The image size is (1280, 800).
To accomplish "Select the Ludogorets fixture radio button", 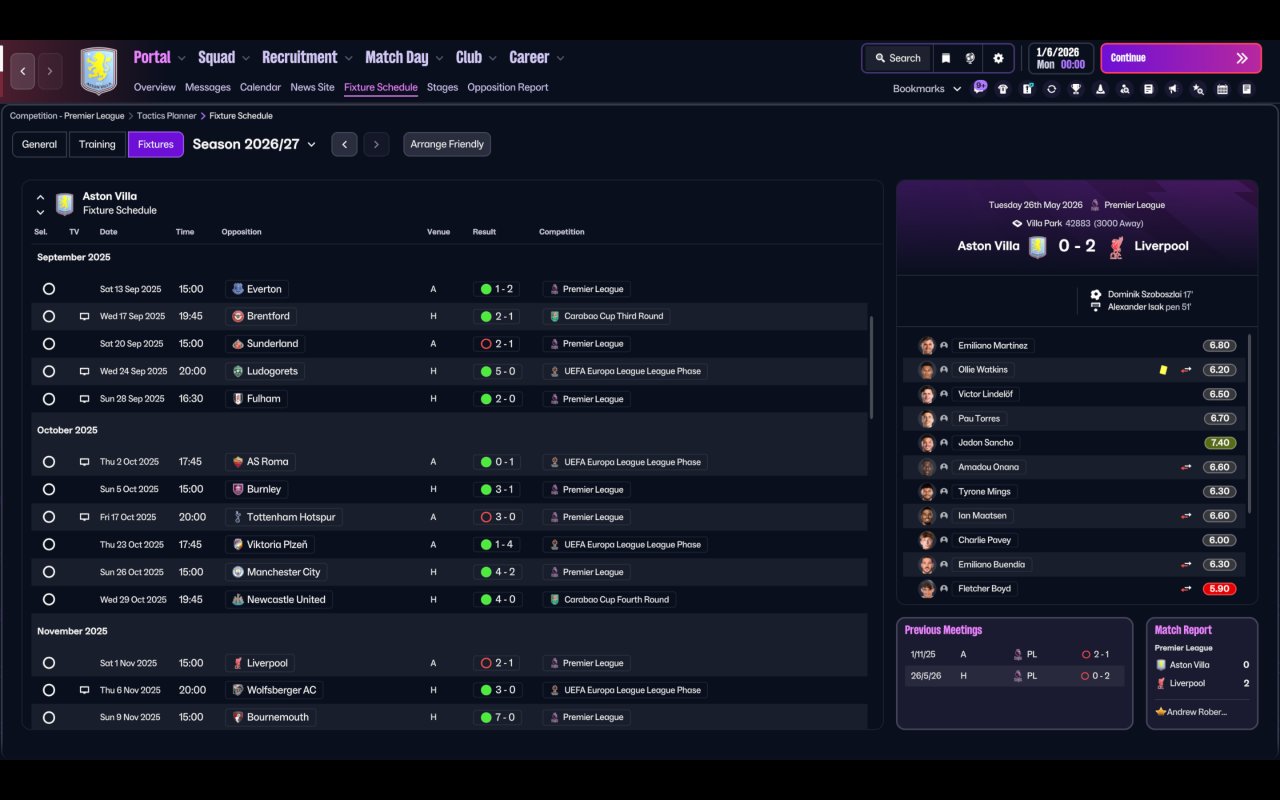I will pyautogui.click(x=49, y=371).
